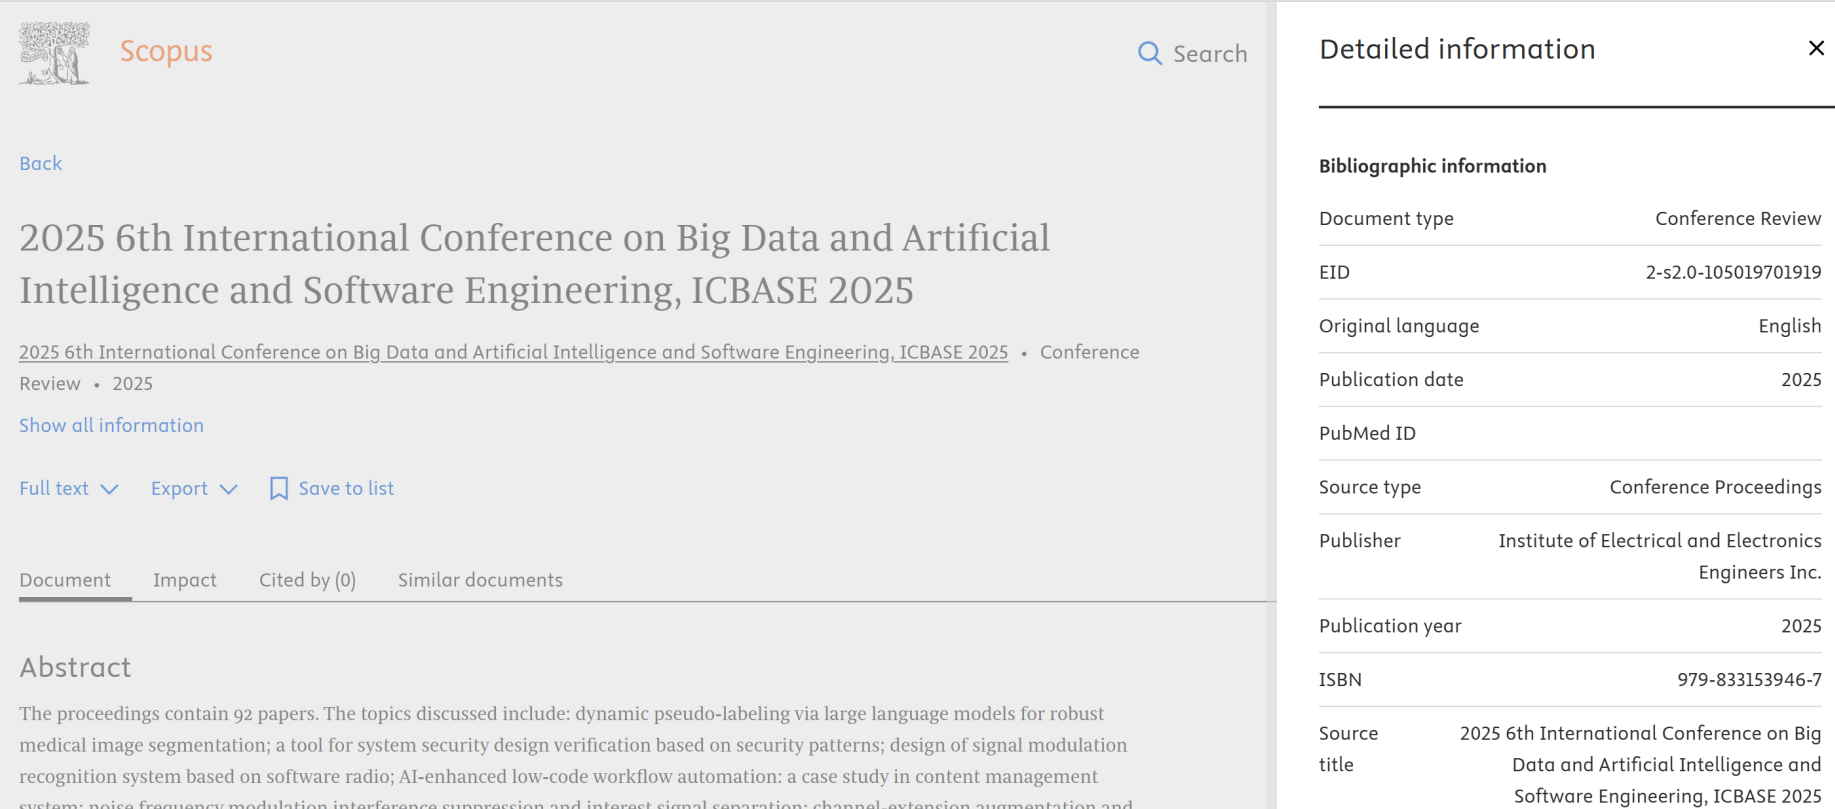Viewport: 1835px width, 809px height.
Task: Click the search magnifier icon
Action: pos(1150,54)
